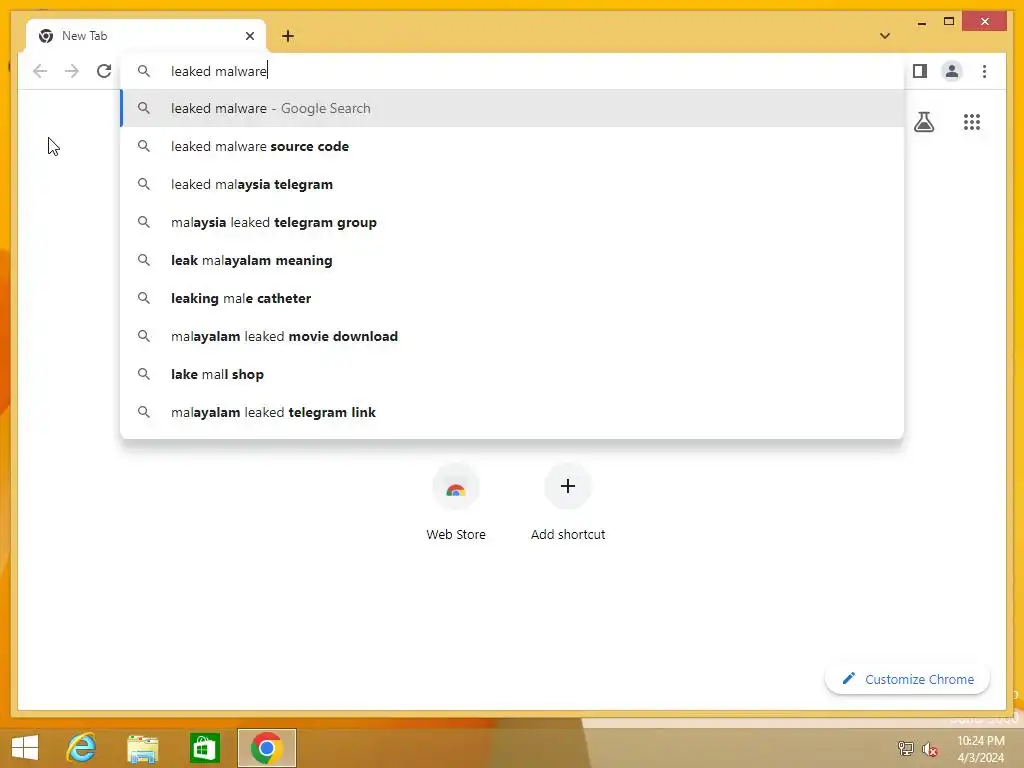Click search magnifier in address bar
The height and width of the screenshot is (768, 1024).
coord(144,71)
